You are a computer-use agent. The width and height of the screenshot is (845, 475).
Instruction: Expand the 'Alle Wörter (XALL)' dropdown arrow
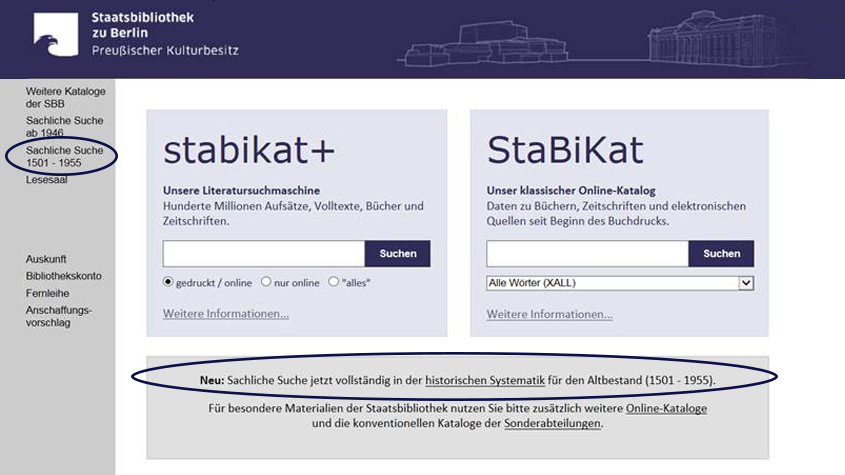click(746, 283)
